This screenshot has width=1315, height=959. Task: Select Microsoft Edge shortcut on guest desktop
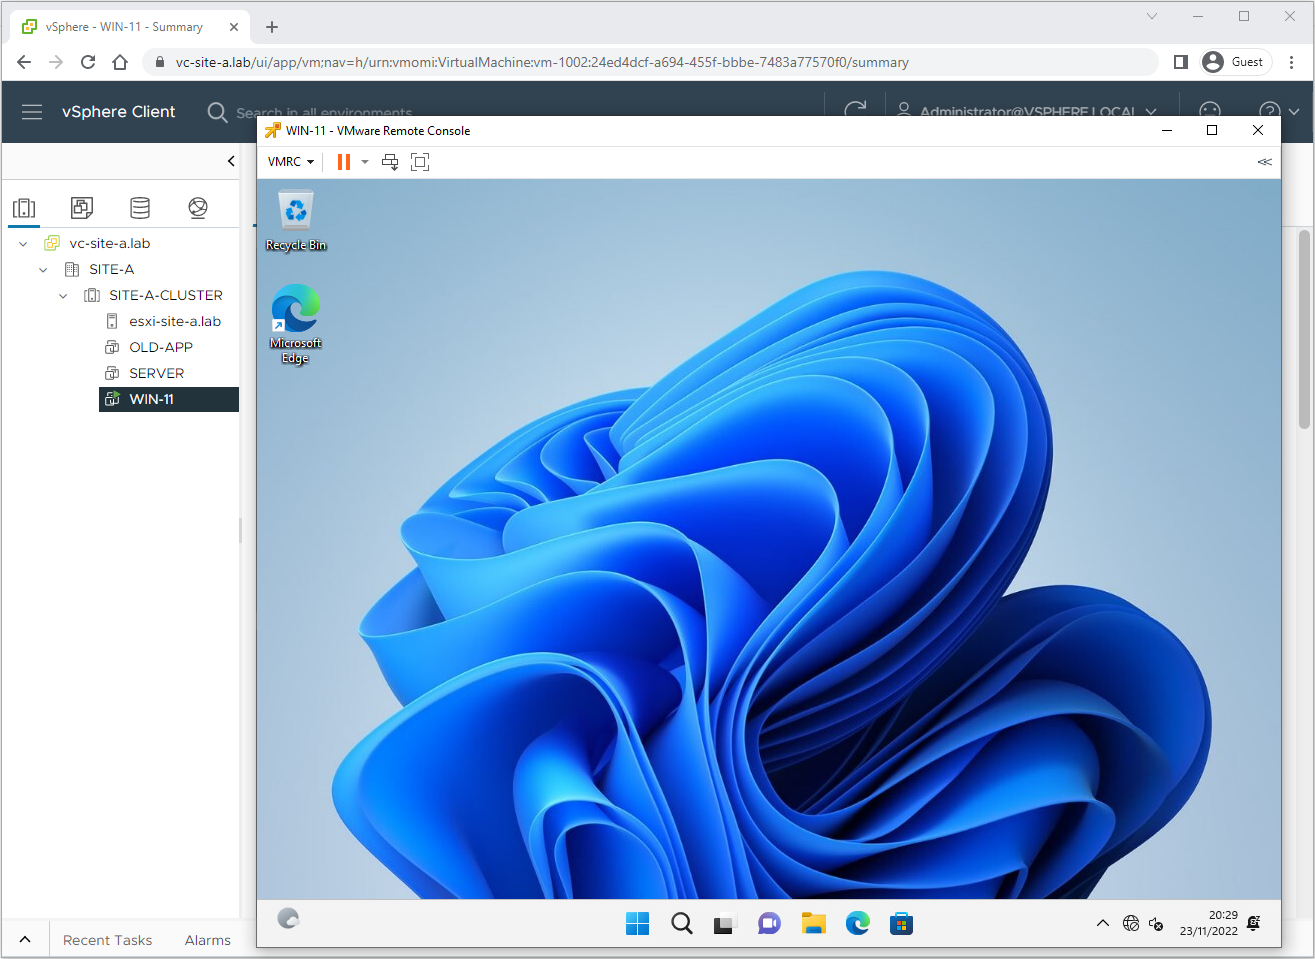click(296, 324)
